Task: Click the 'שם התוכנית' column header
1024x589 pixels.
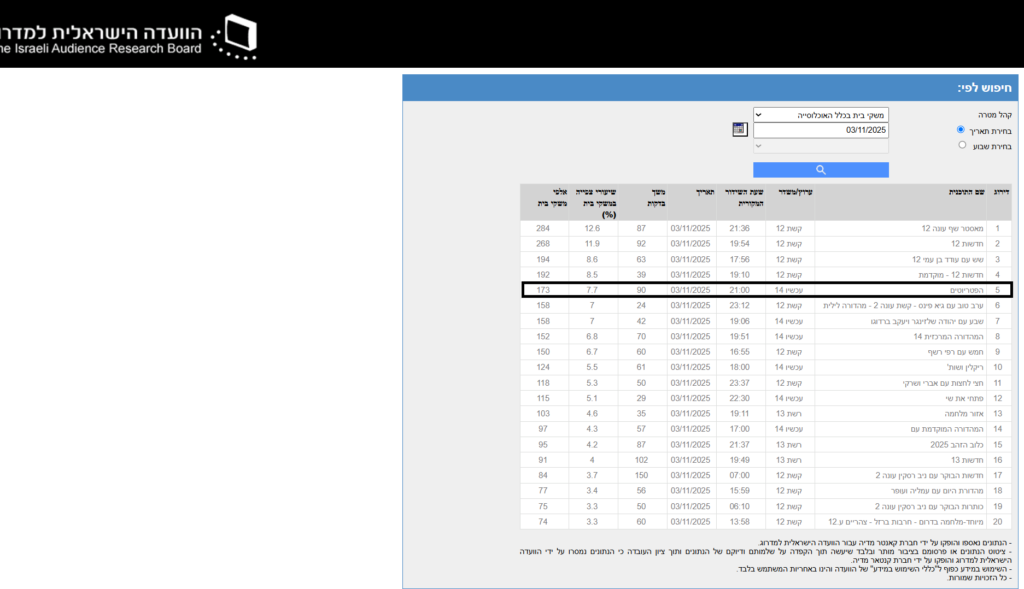Action: pyautogui.click(x=967, y=192)
